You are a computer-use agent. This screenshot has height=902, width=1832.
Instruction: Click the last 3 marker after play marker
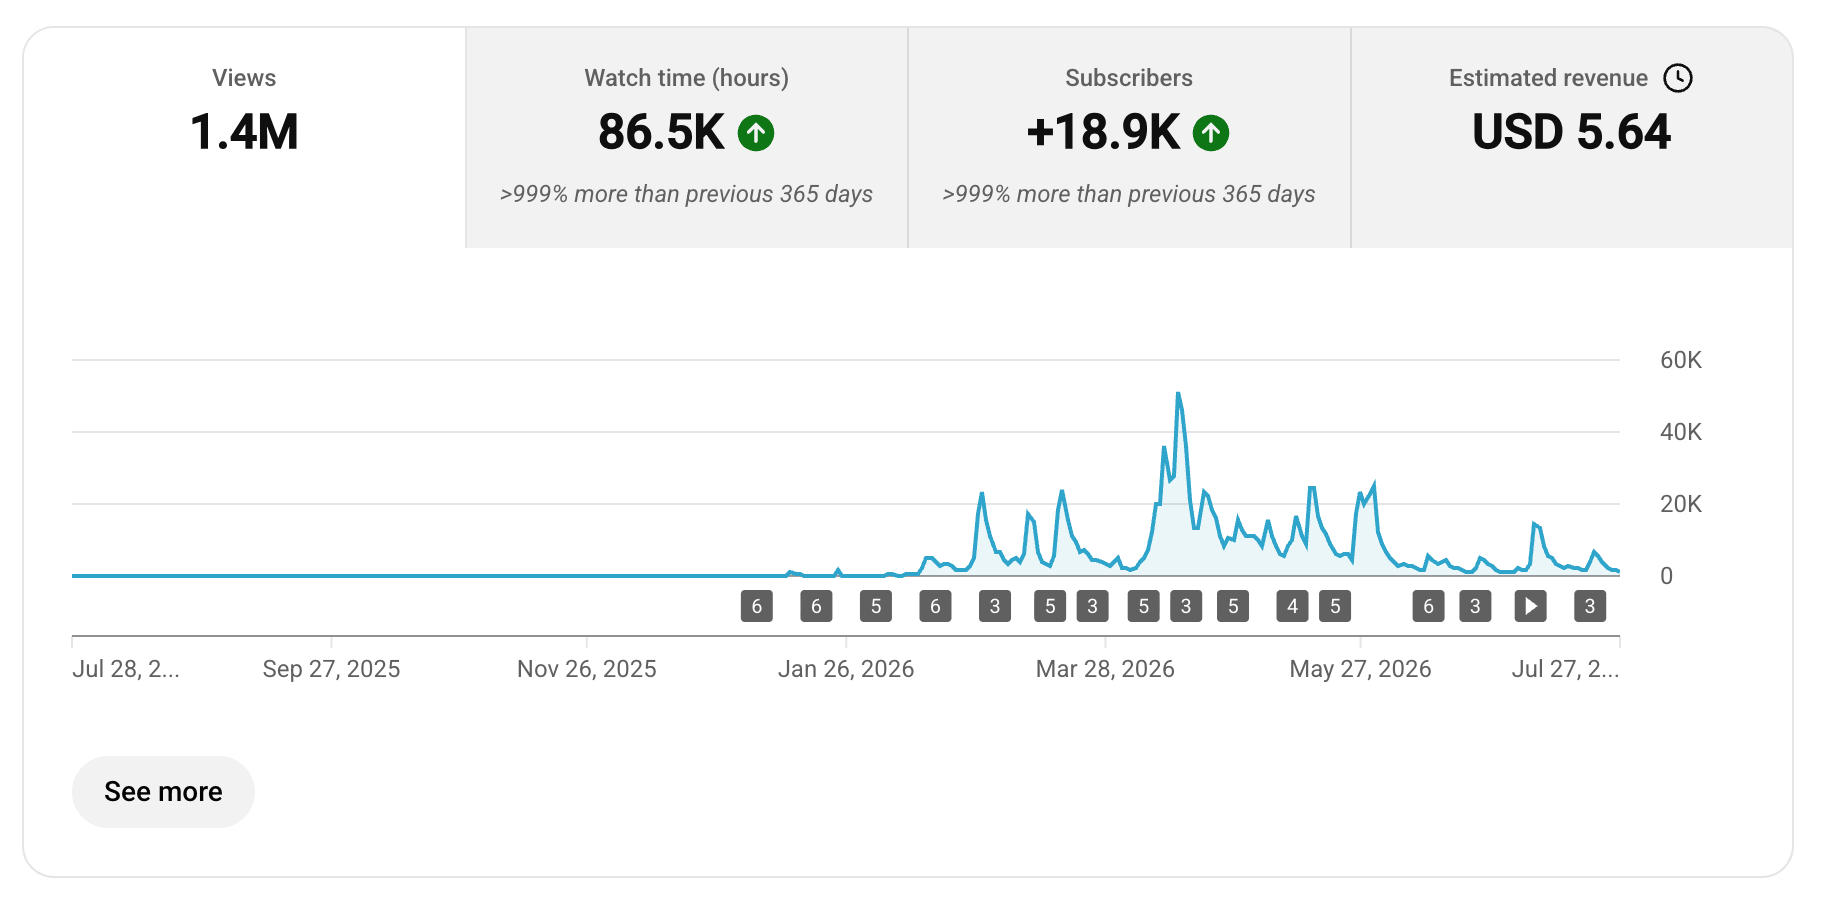coord(1590,606)
